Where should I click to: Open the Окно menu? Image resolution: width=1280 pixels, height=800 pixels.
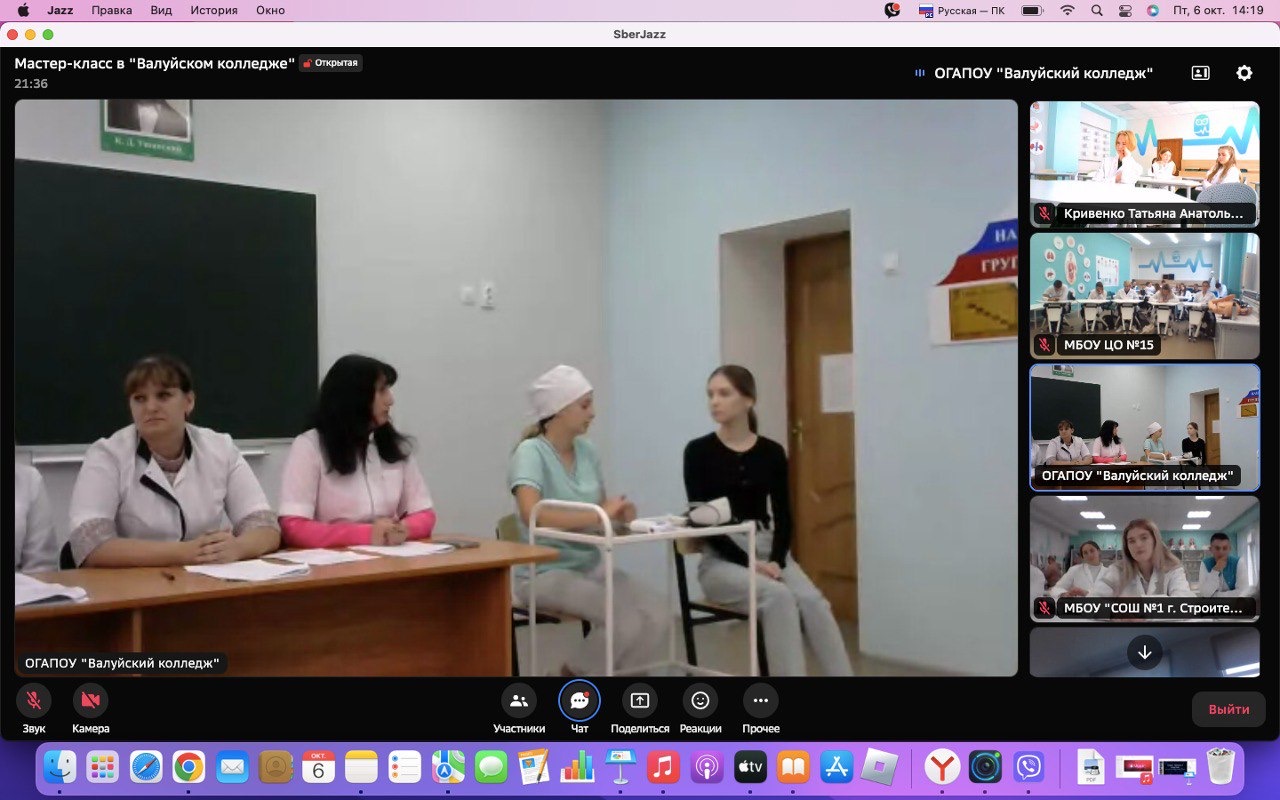[270, 10]
